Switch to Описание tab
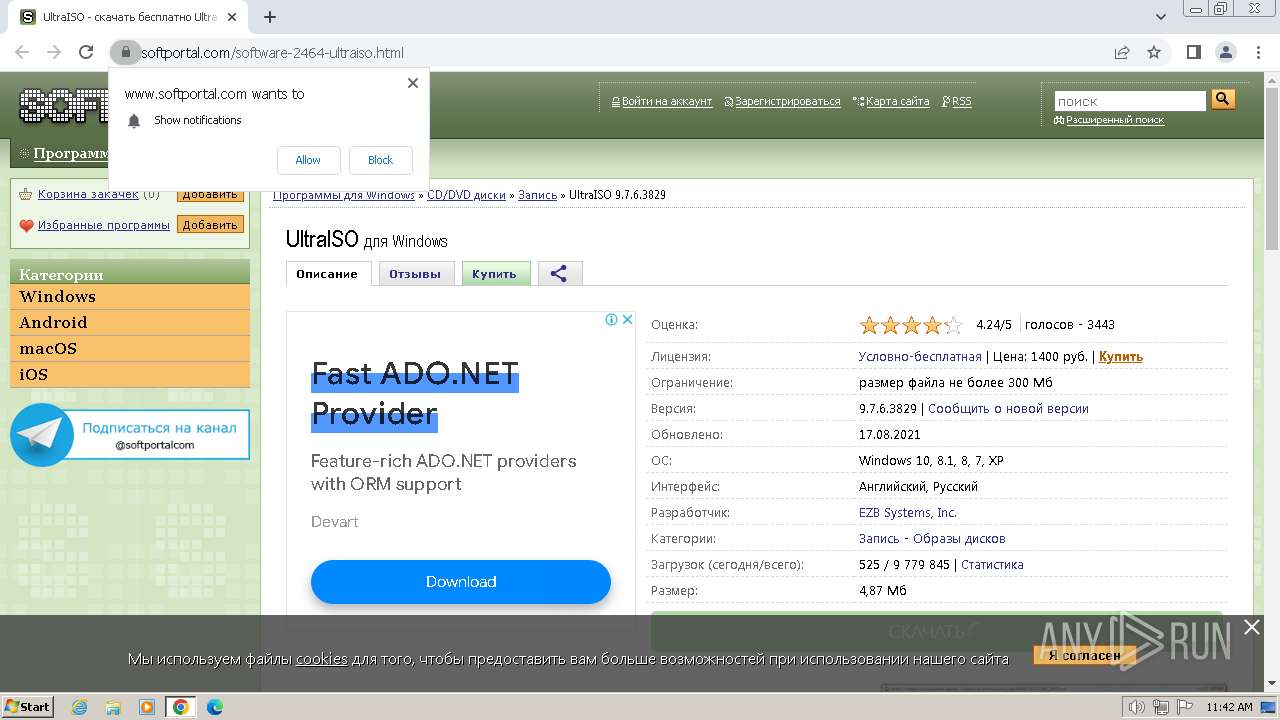The width and height of the screenshot is (1280, 720). pyautogui.click(x=327, y=274)
